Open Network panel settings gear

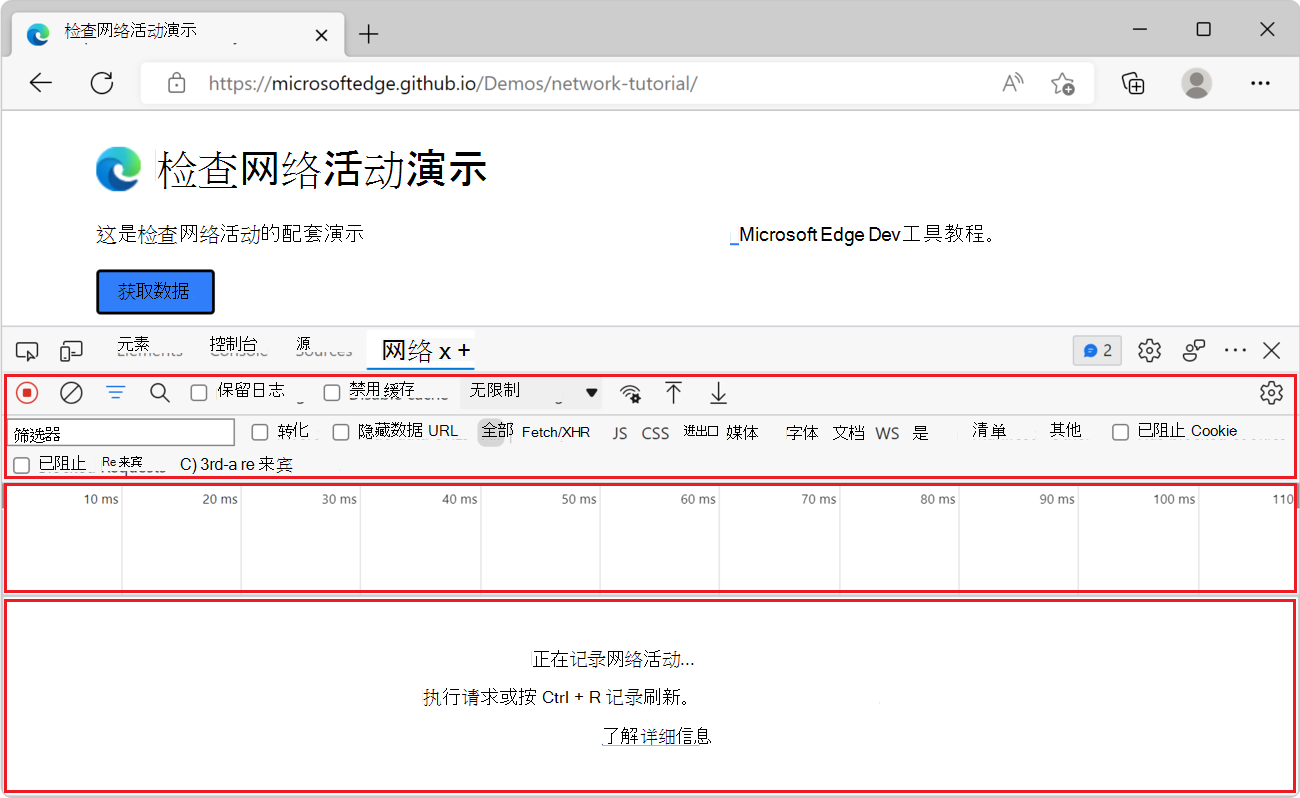click(x=1271, y=393)
